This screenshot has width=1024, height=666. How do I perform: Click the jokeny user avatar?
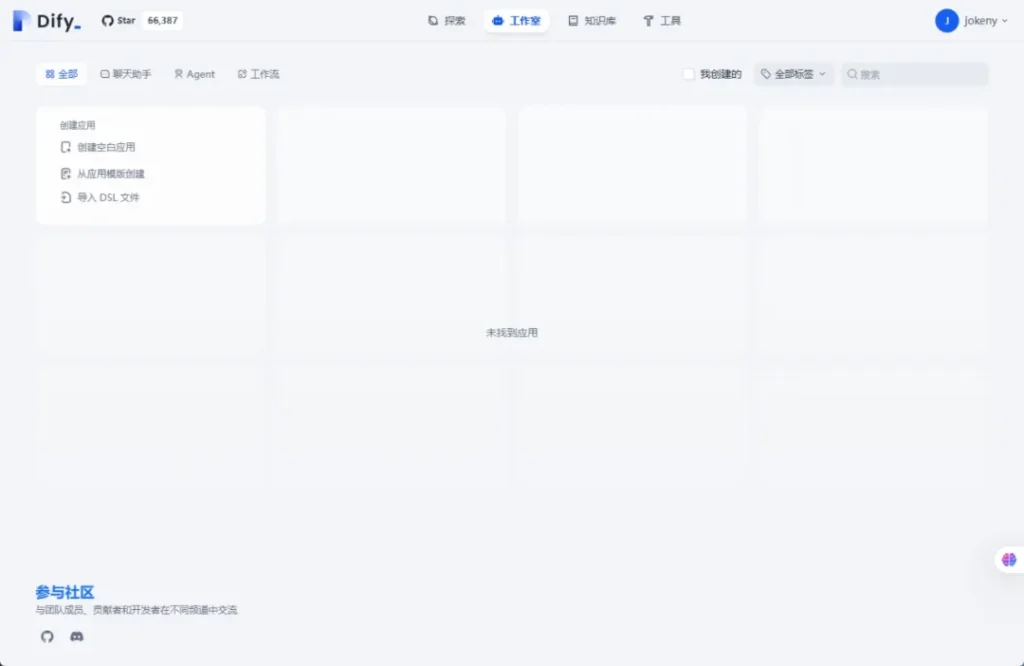(946, 21)
